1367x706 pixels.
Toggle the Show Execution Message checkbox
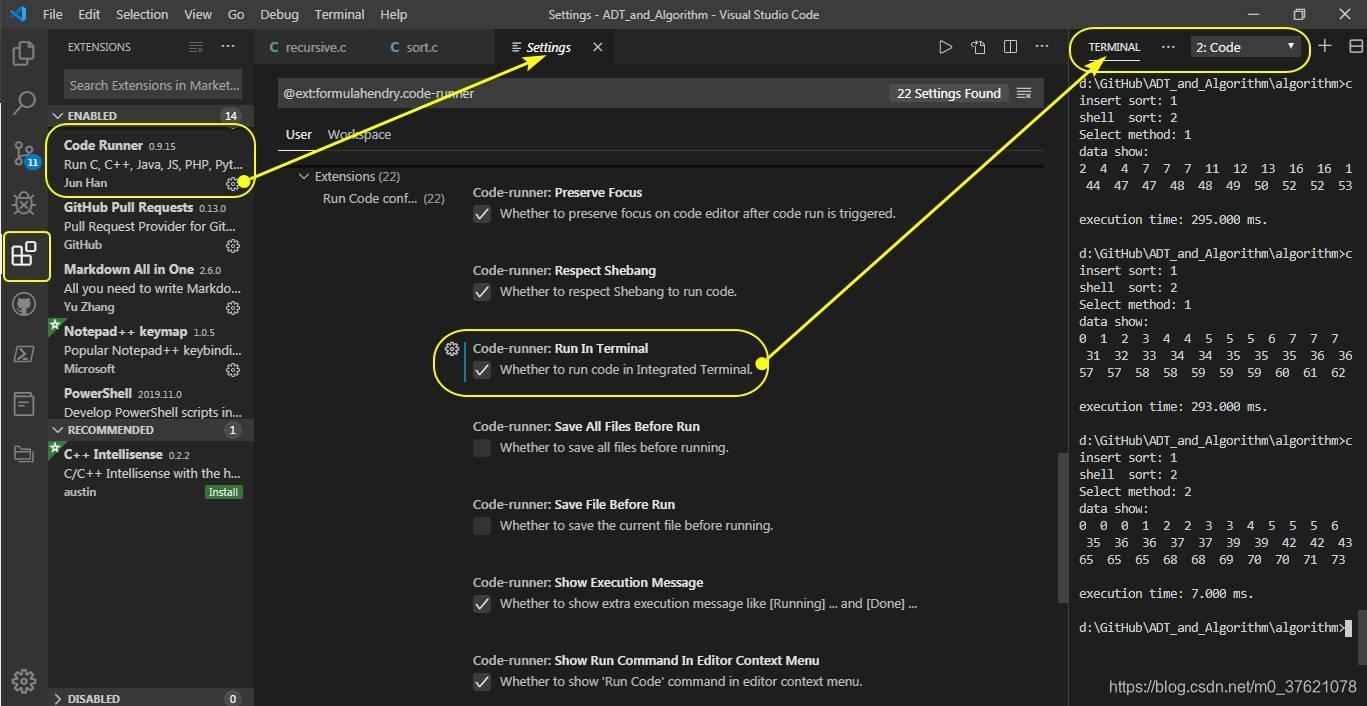[482, 604]
